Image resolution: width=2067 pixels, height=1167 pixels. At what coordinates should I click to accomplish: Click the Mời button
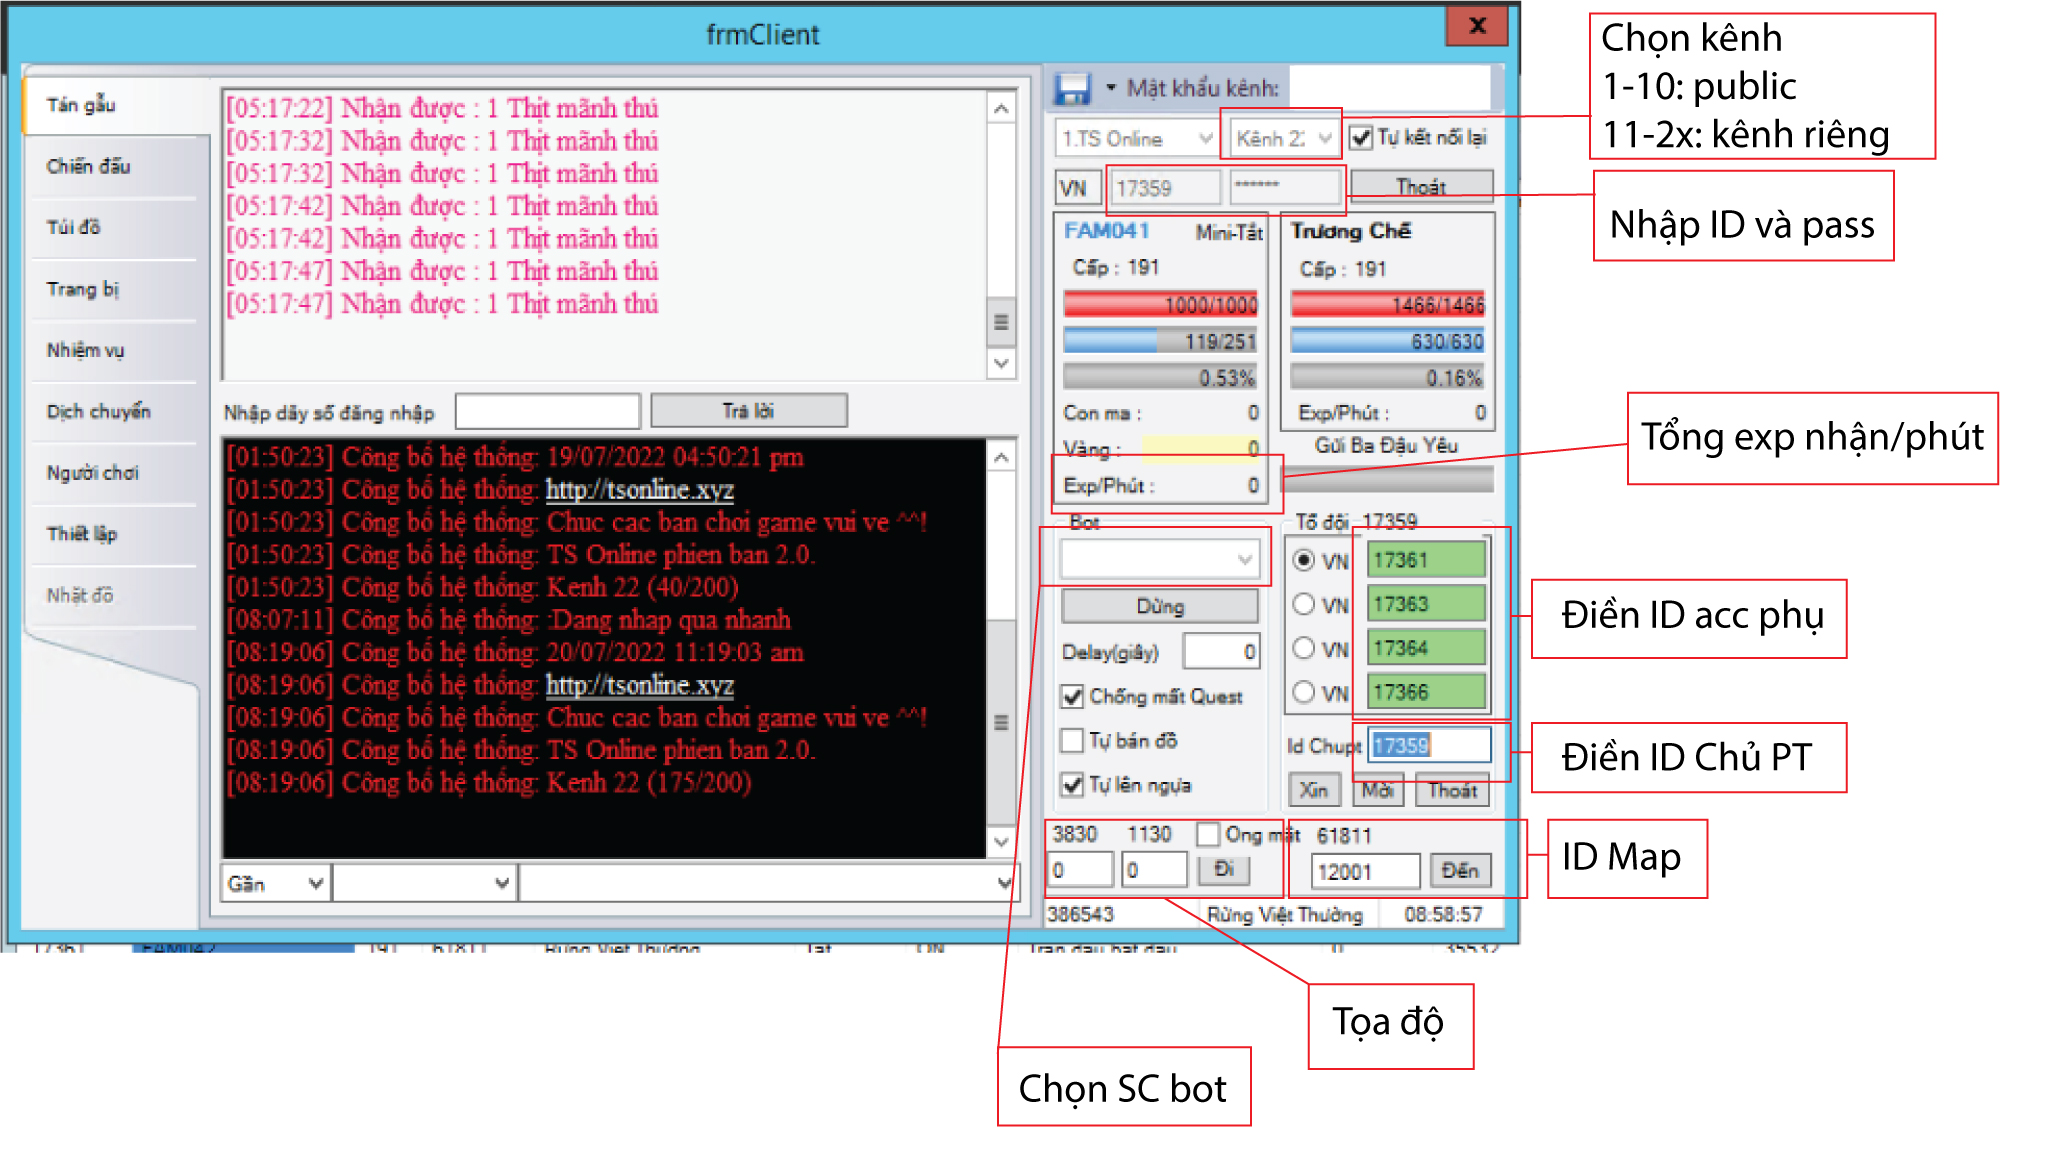(x=1378, y=790)
